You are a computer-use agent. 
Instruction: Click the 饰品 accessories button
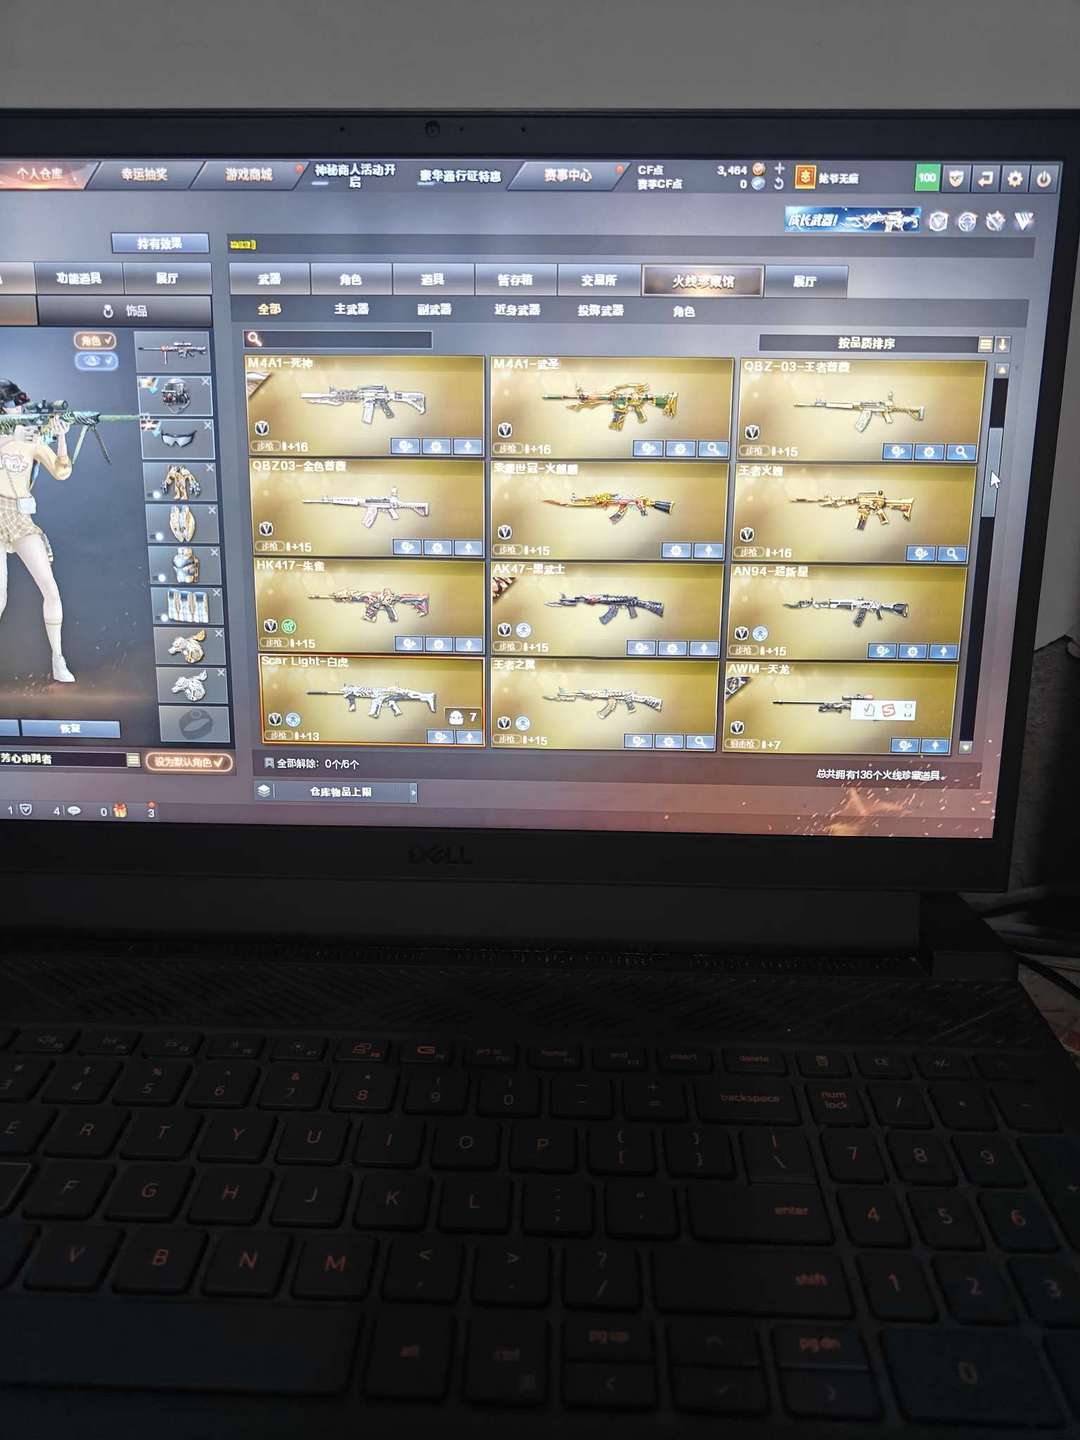[x=125, y=311]
